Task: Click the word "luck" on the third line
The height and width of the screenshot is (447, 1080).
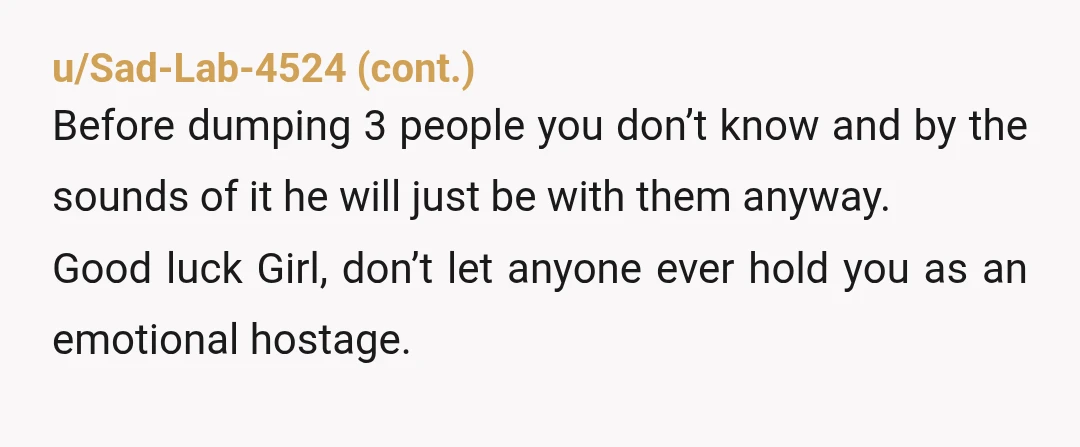Action: 205,268
